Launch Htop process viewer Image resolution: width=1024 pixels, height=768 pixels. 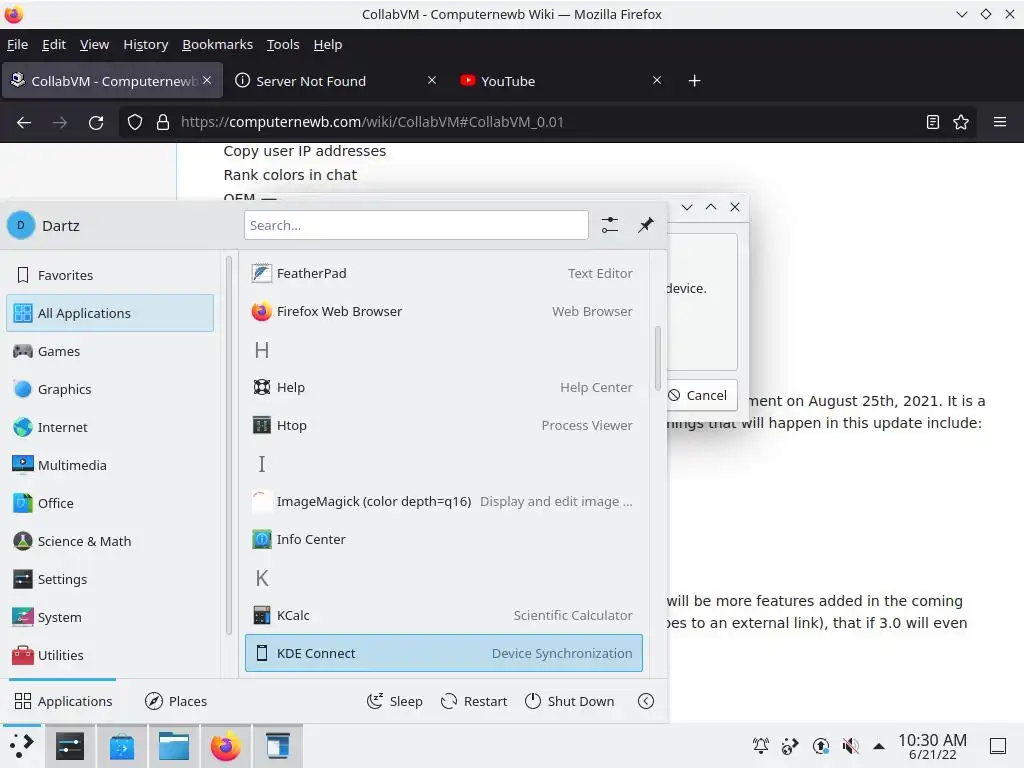coord(443,425)
